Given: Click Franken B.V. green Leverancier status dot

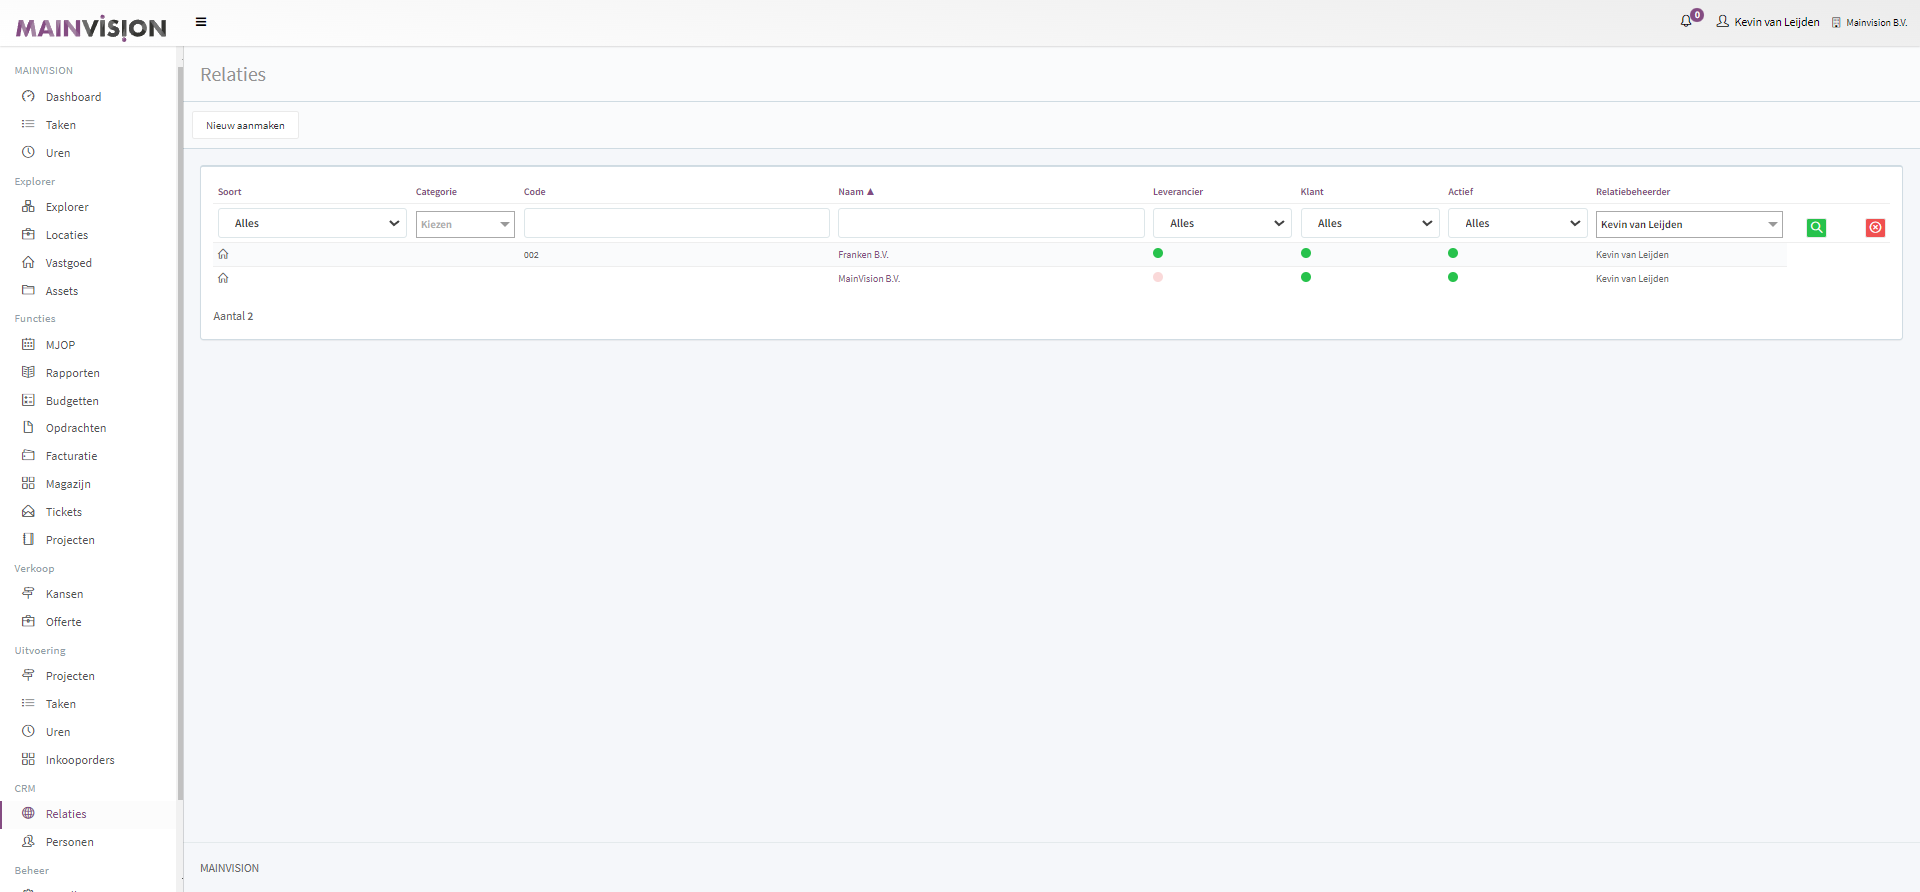Looking at the screenshot, I should (1158, 253).
